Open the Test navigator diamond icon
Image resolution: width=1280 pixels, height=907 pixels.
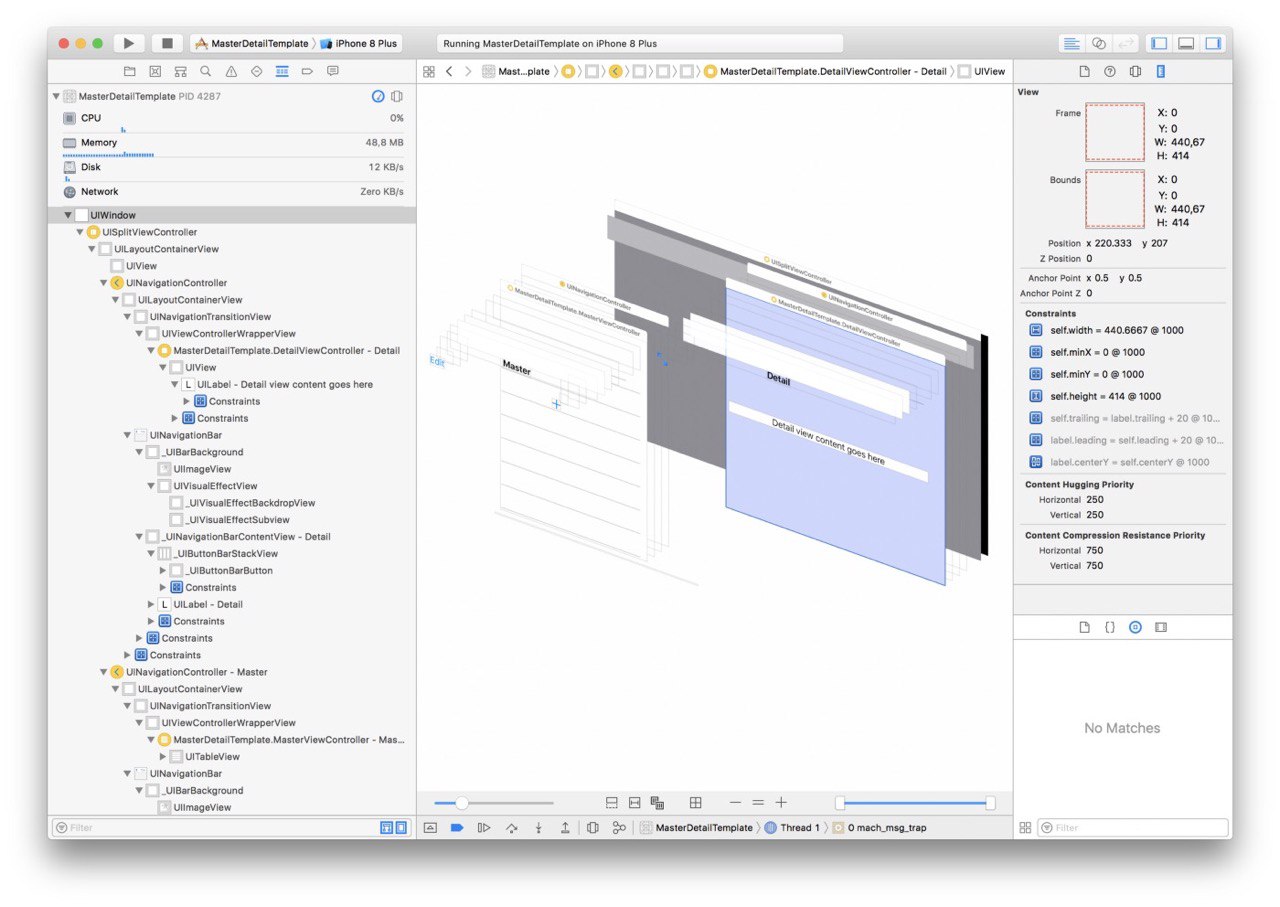click(x=256, y=72)
